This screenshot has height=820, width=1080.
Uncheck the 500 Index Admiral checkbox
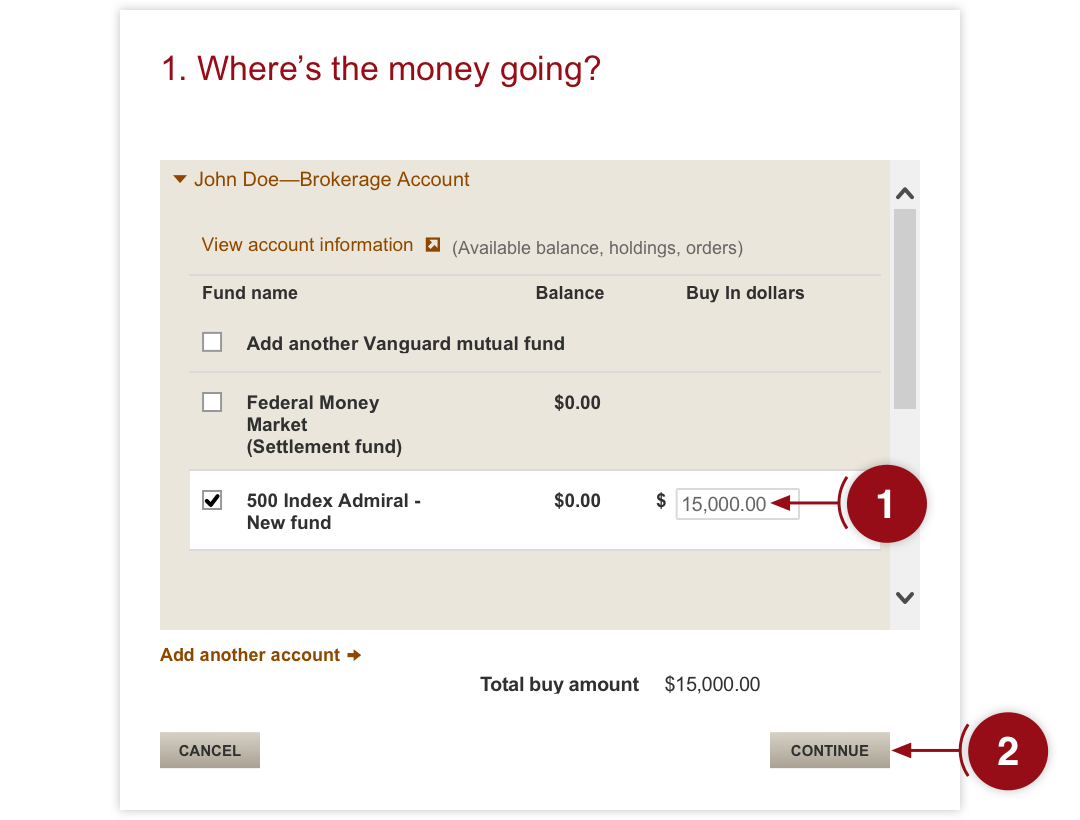[212, 500]
